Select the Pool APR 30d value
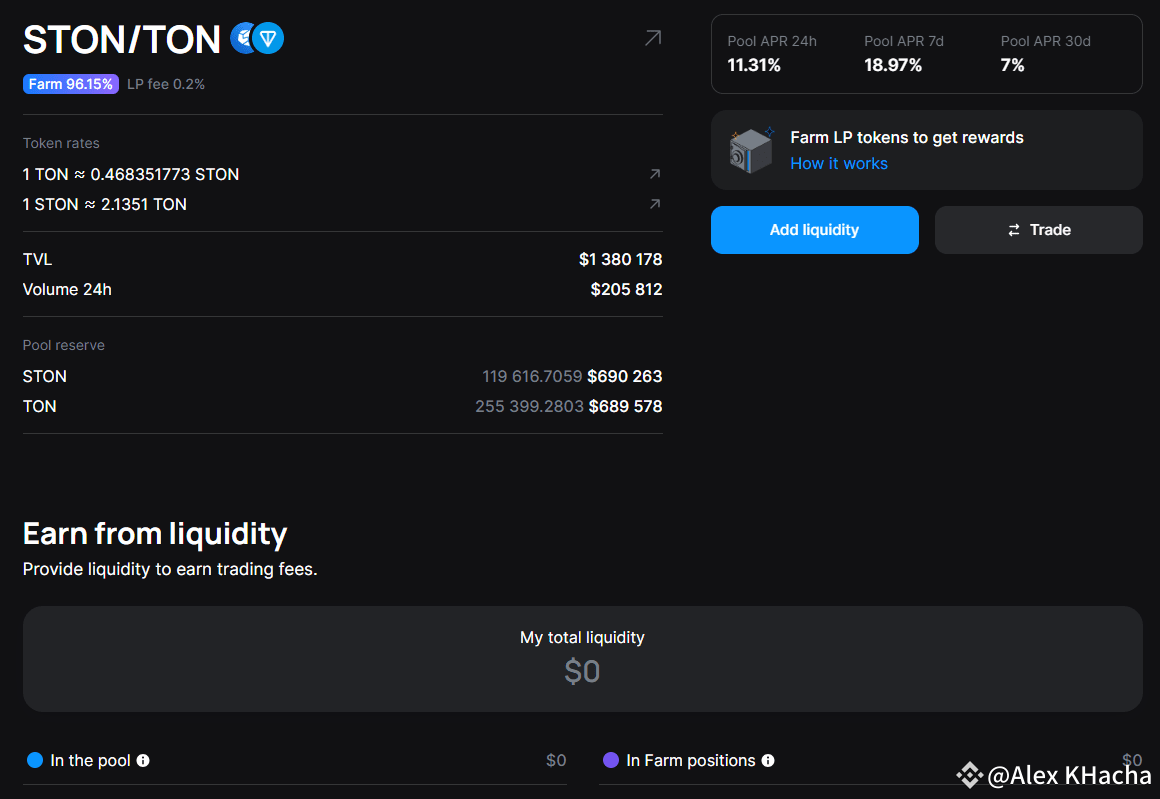This screenshot has width=1160, height=799. point(1013,65)
